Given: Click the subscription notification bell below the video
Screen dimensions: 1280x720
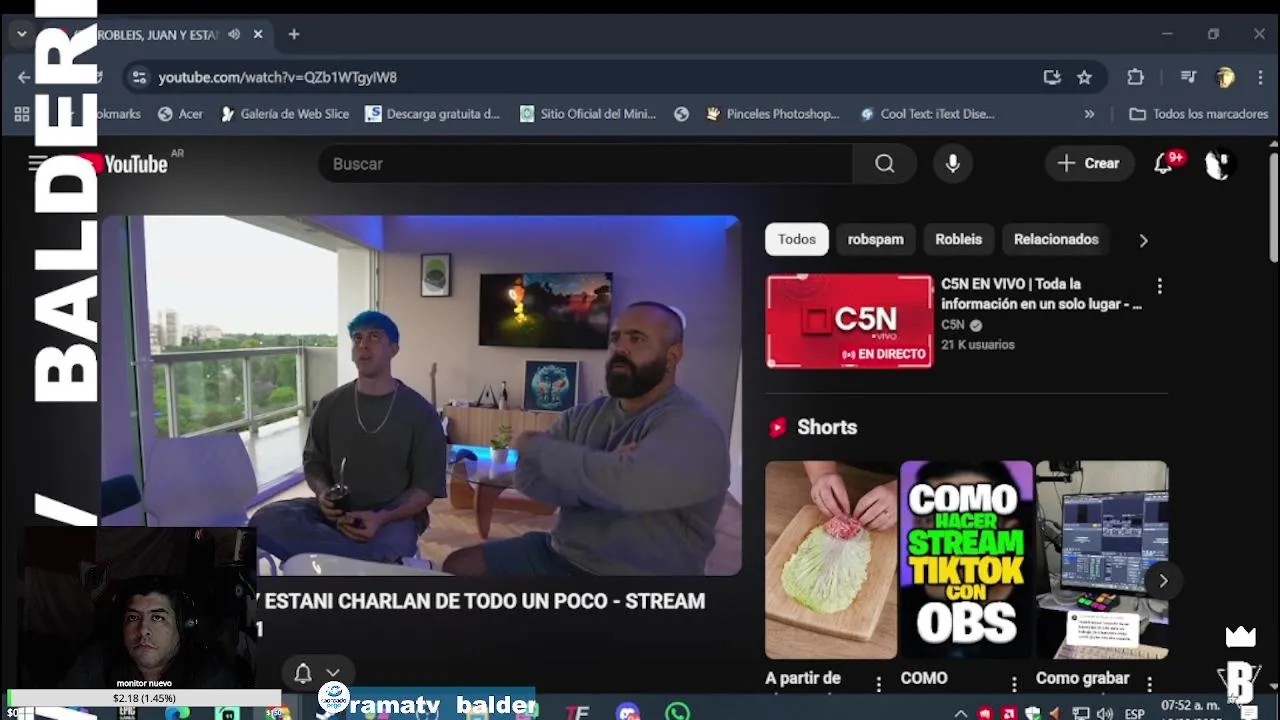Looking at the screenshot, I should [x=303, y=673].
